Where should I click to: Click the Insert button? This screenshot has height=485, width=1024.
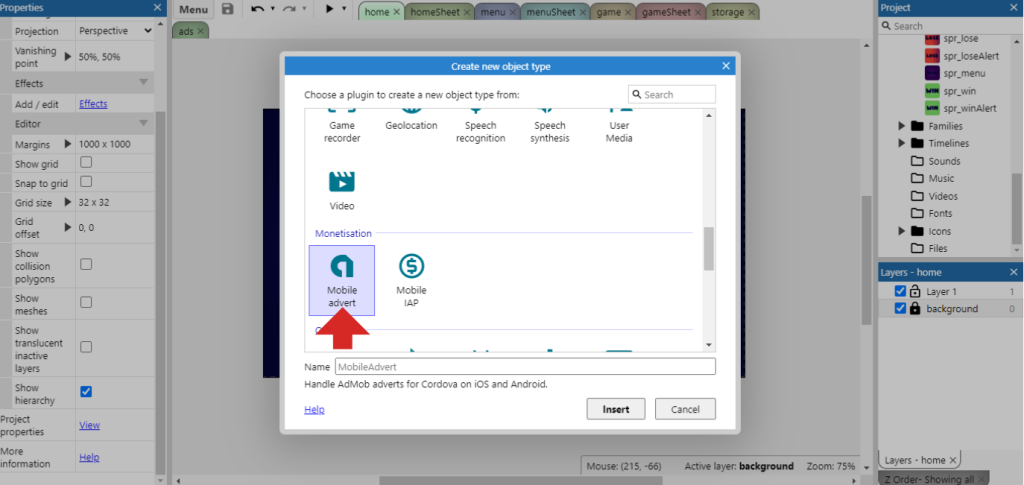click(x=616, y=409)
